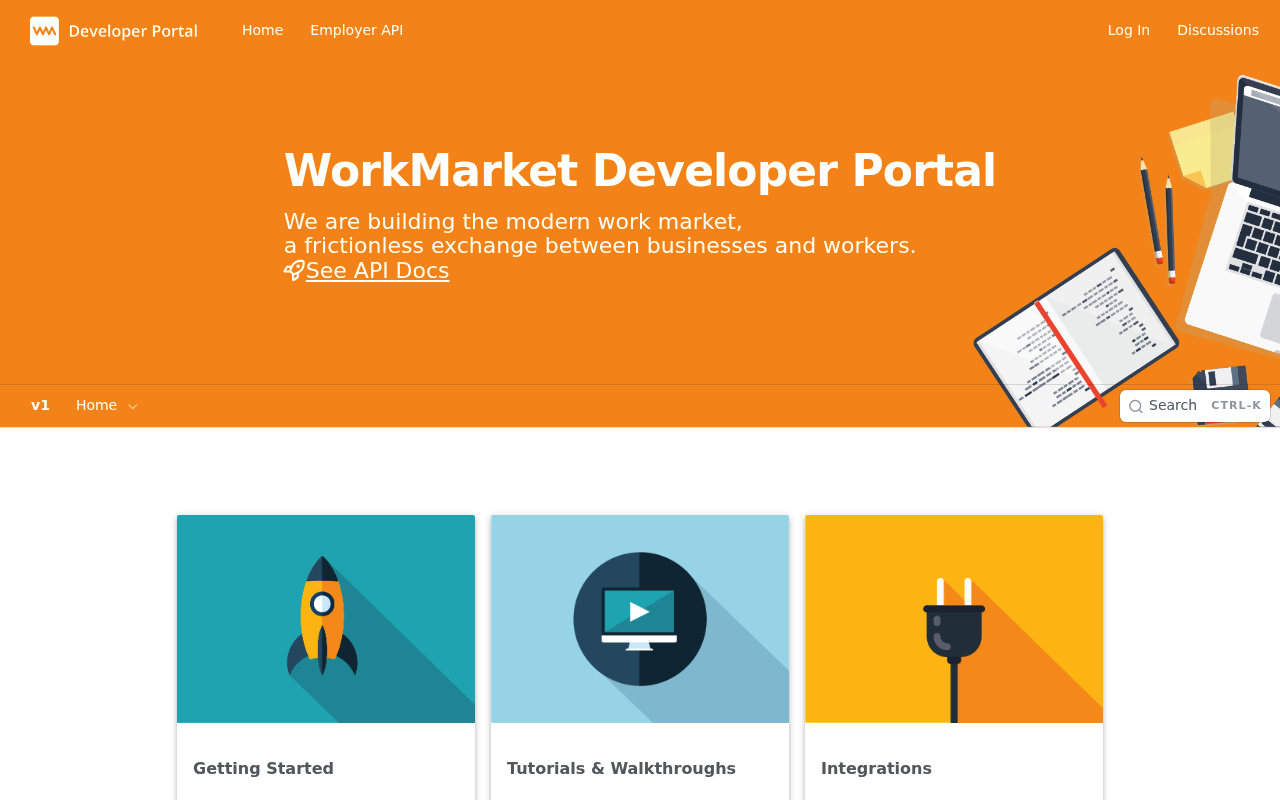
Task: Click the WorkMarket Developer Portal heading
Action: [640, 170]
